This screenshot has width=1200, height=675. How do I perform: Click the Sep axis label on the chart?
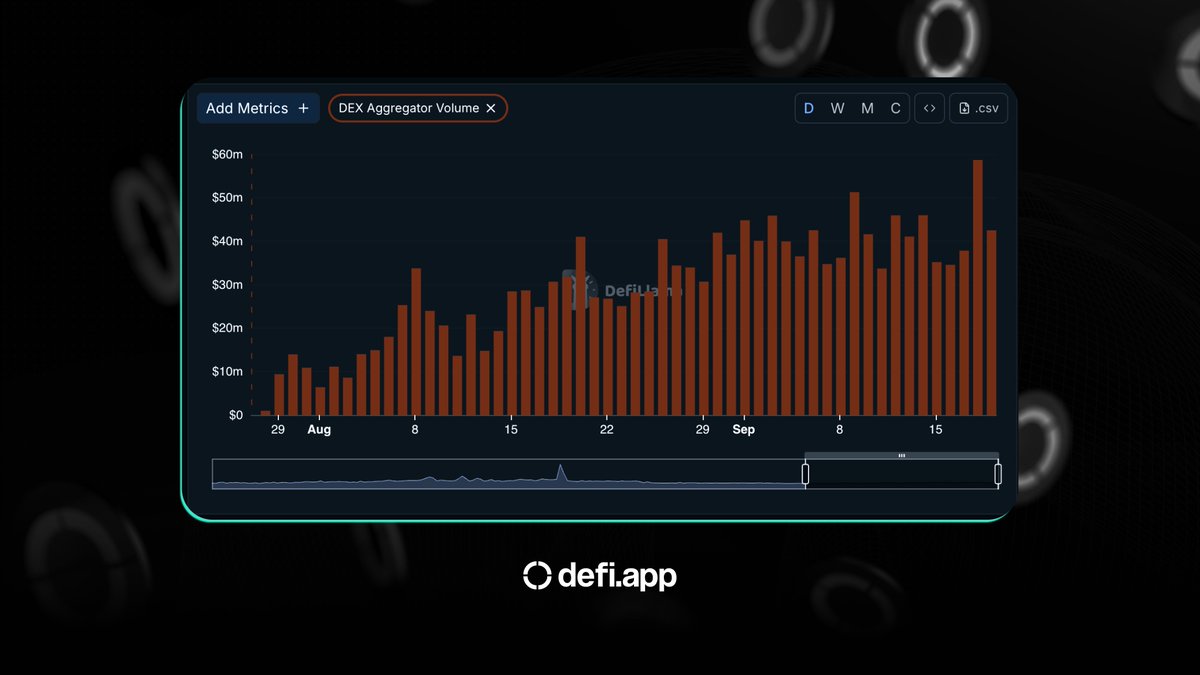(743, 429)
